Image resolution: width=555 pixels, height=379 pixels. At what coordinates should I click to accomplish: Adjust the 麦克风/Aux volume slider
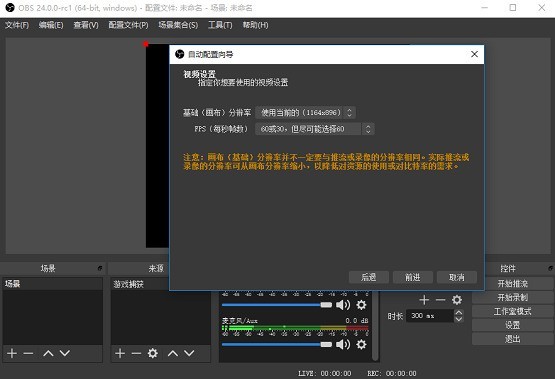(x=277, y=344)
